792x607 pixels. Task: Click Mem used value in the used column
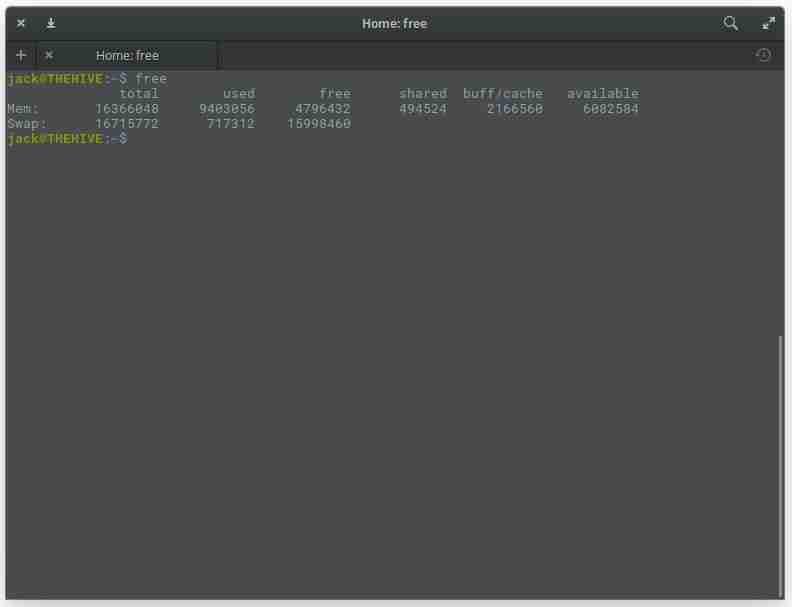coord(227,109)
